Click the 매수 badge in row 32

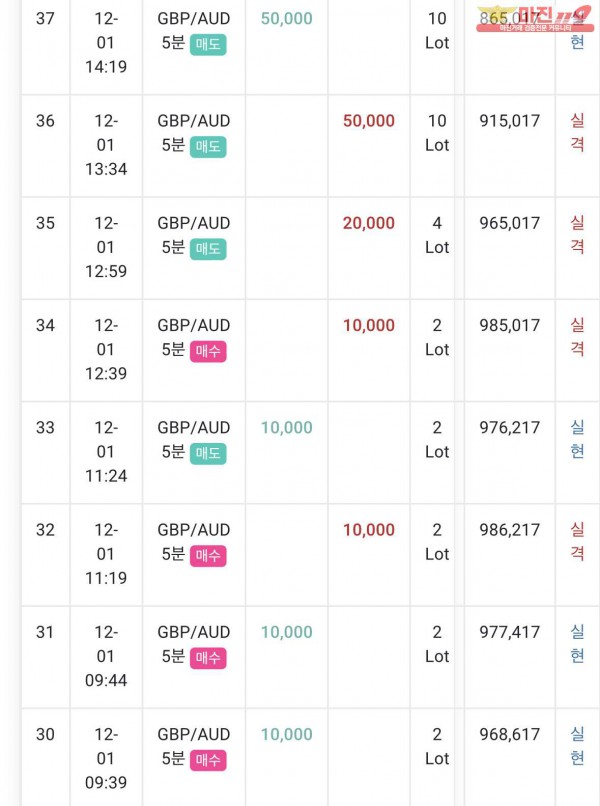click(208, 555)
